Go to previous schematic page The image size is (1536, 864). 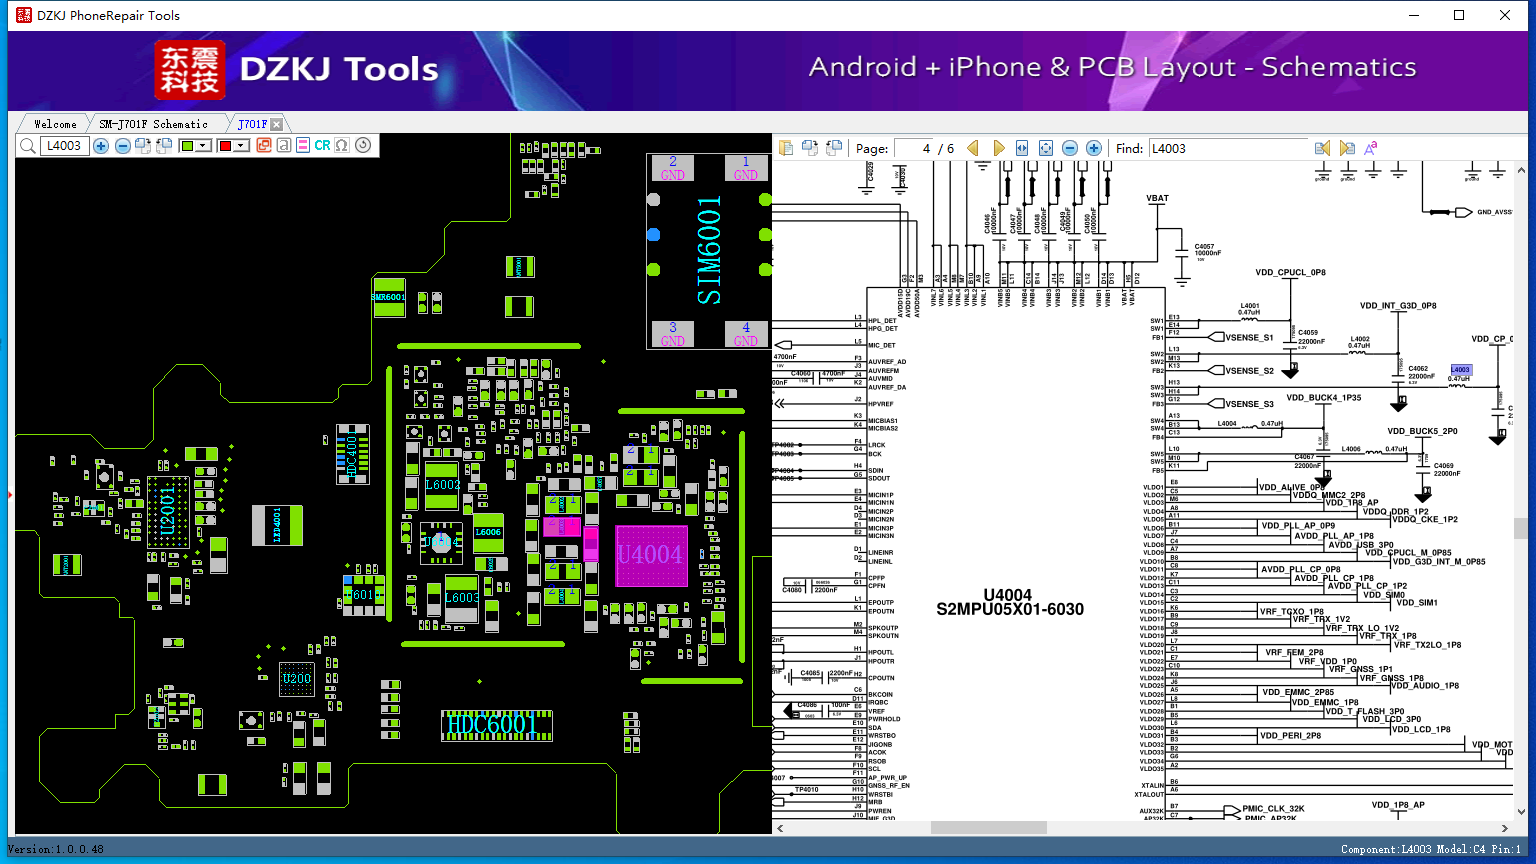973,148
